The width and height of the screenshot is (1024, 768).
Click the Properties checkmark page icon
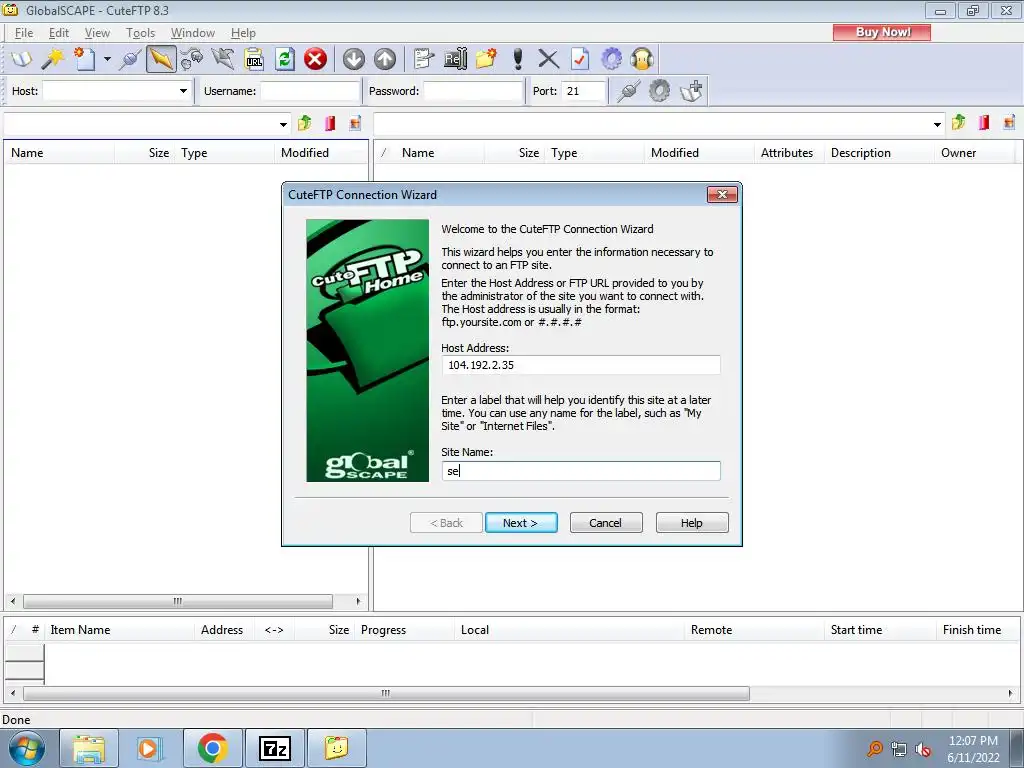580,59
